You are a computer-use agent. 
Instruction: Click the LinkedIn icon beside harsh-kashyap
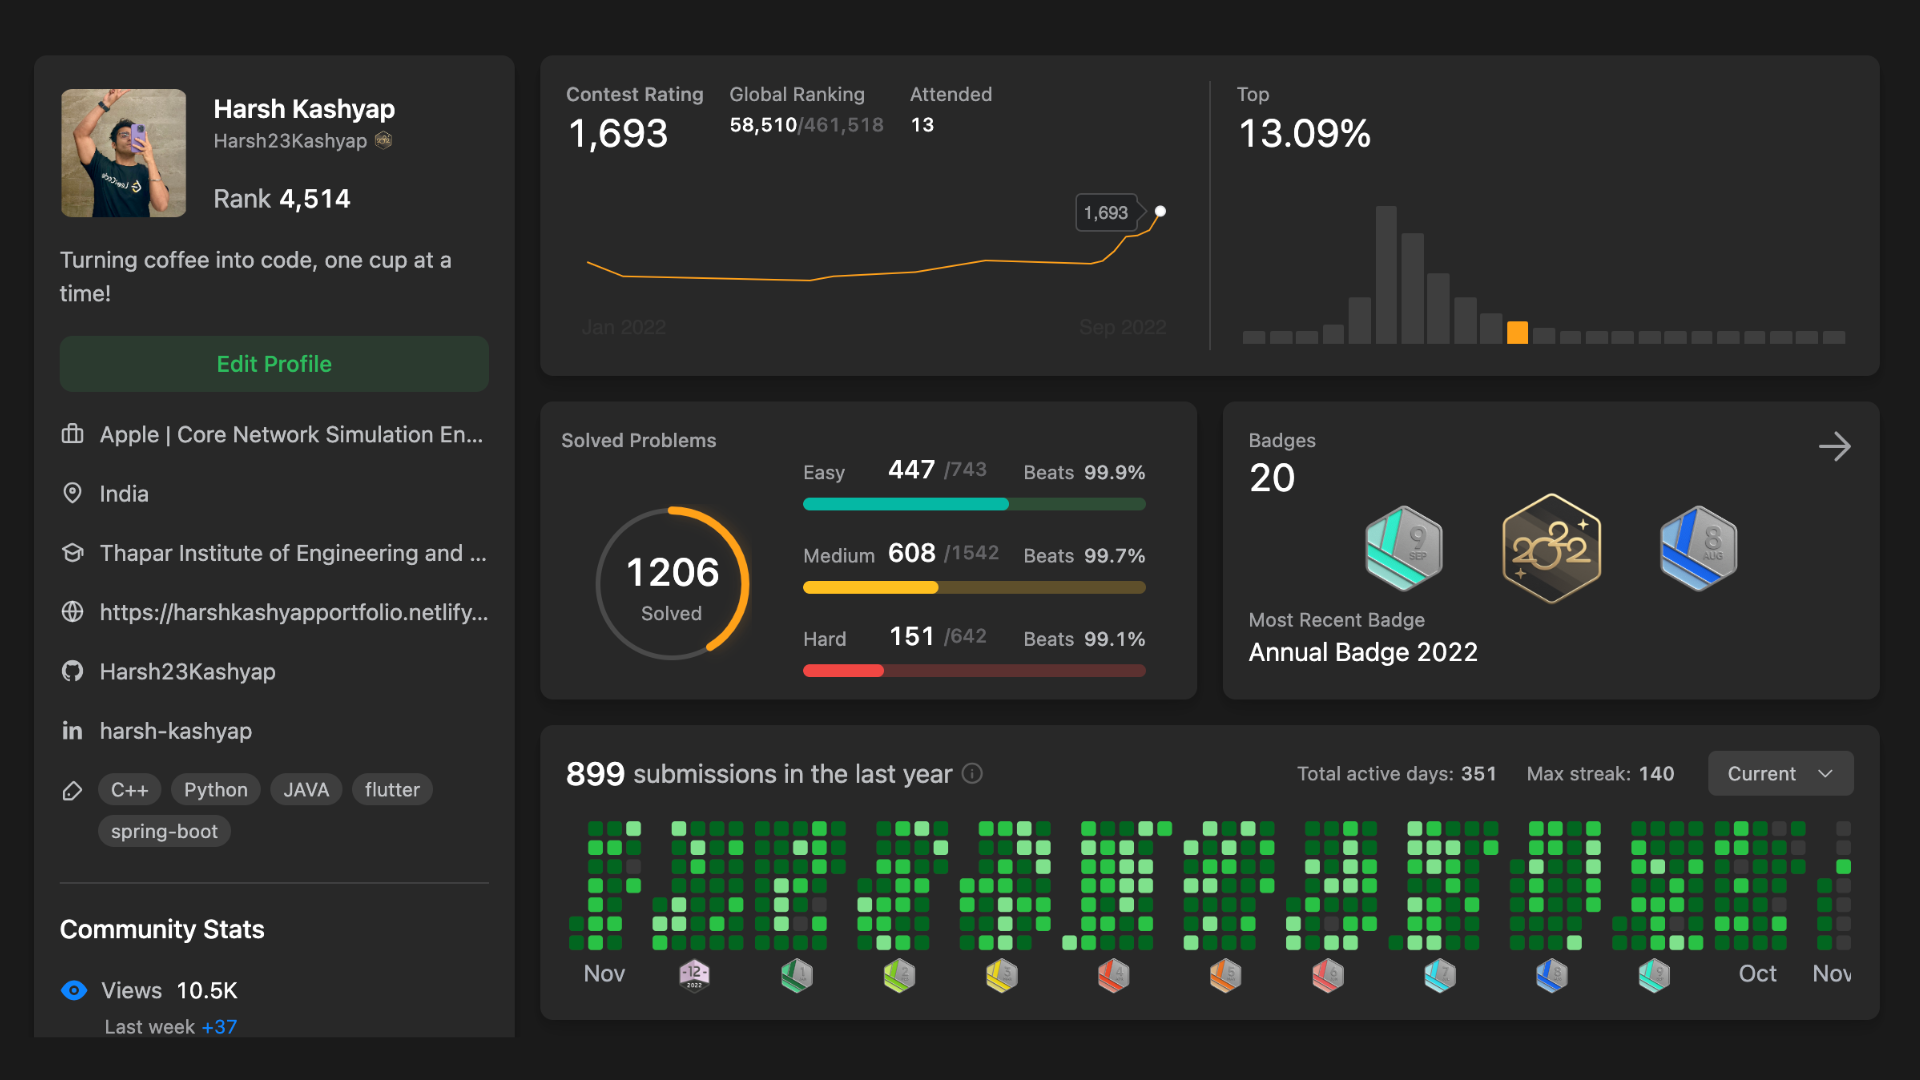coord(72,731)
